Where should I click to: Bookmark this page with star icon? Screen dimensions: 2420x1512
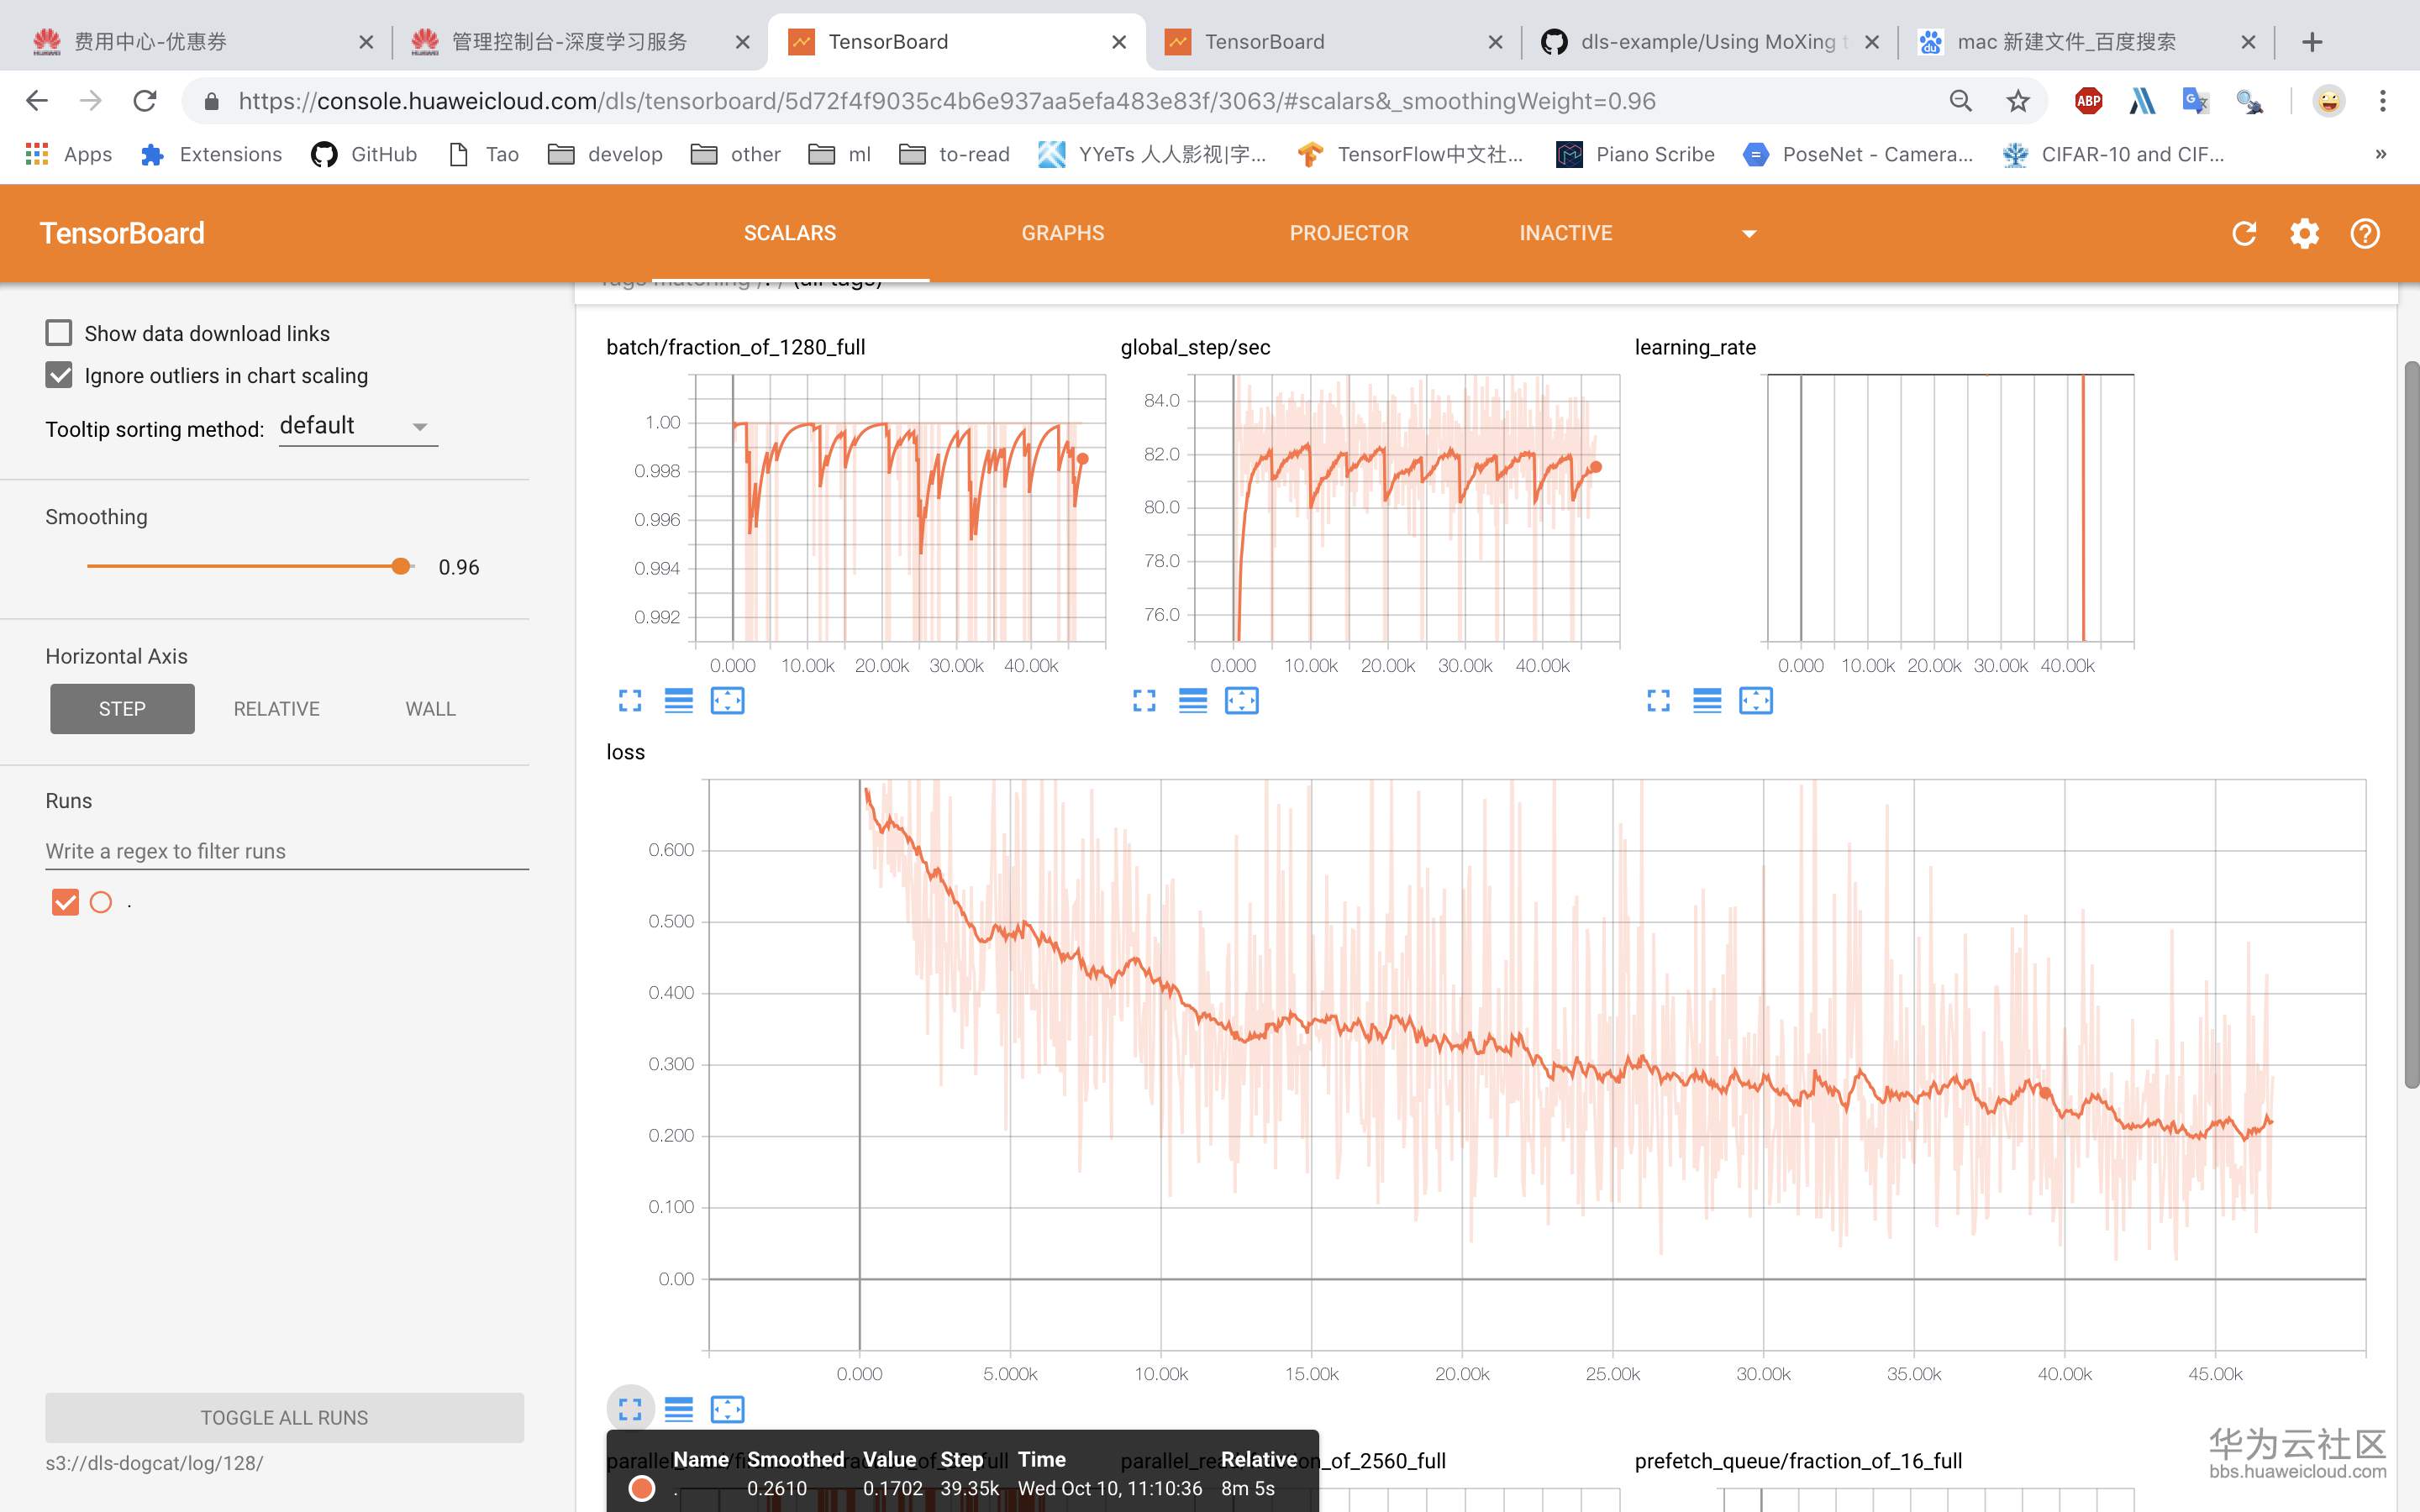coord(2017,101)
